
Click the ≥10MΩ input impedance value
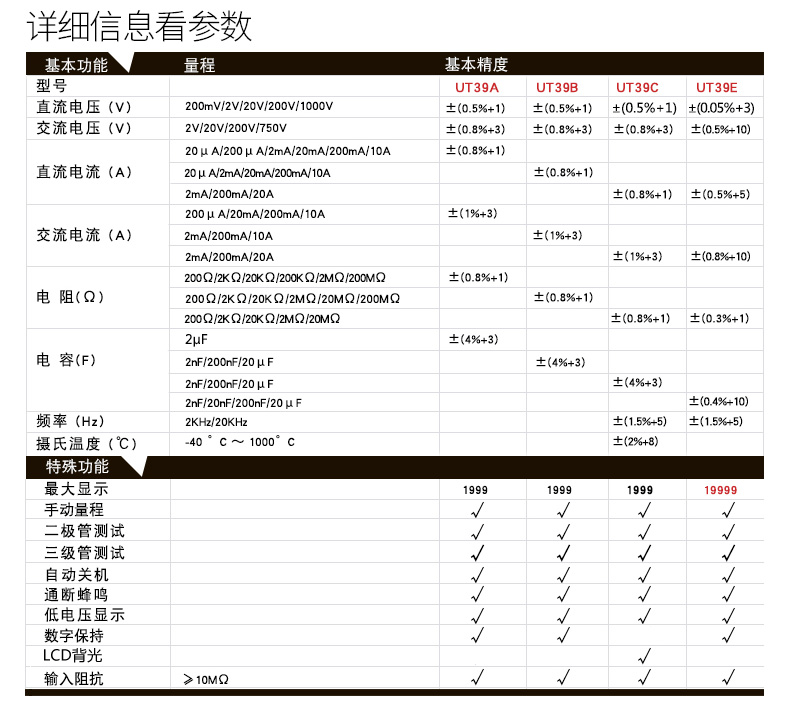207,680
